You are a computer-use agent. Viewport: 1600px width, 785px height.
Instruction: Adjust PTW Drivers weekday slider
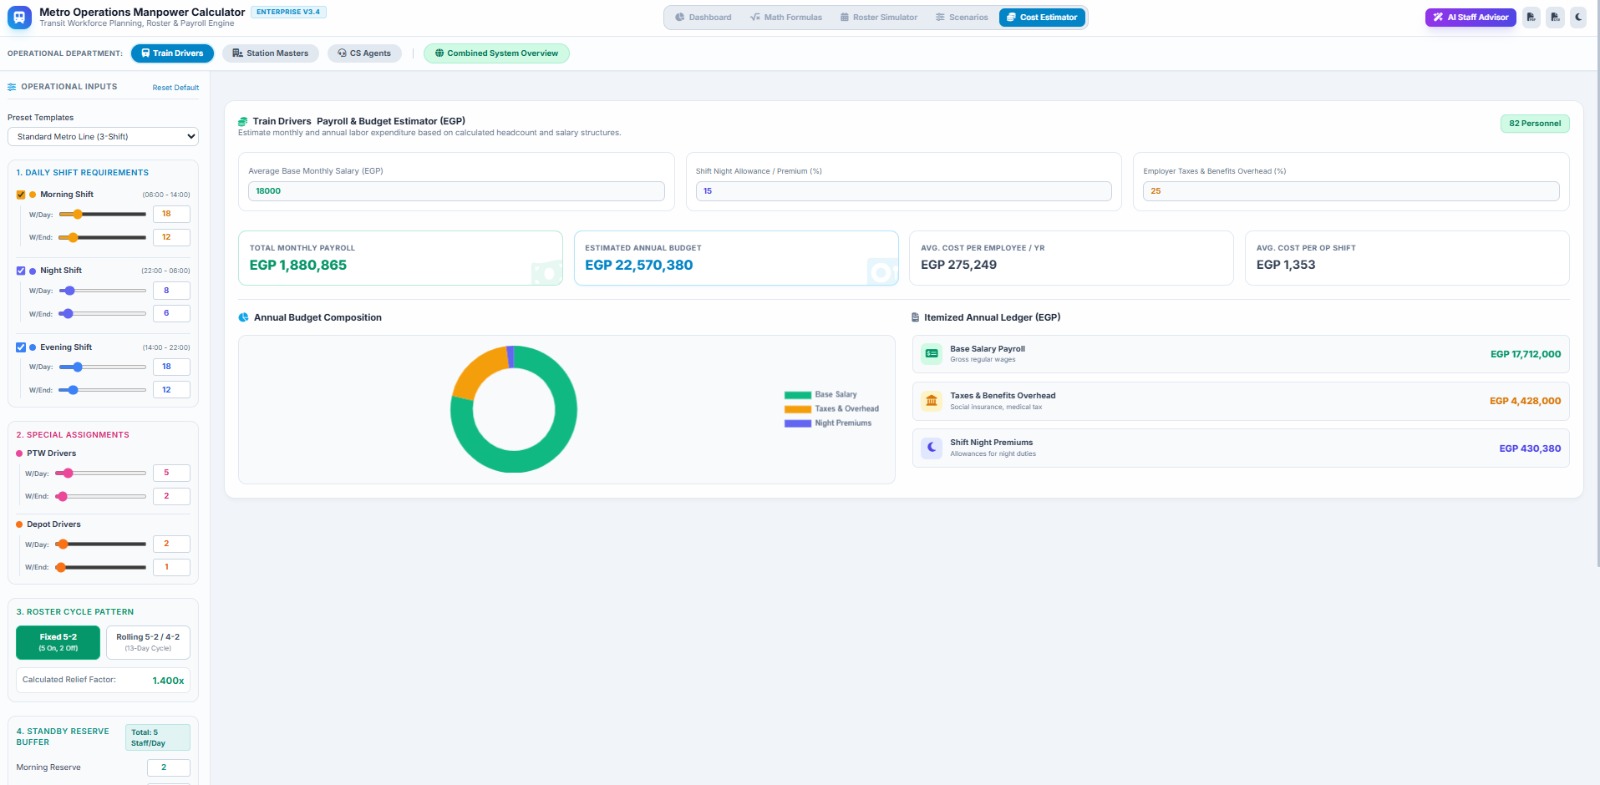(x=100, y=473)
